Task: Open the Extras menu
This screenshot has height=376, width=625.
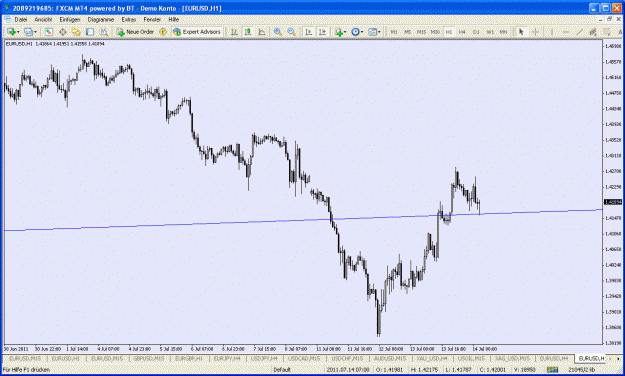Action: pos(128,19)
